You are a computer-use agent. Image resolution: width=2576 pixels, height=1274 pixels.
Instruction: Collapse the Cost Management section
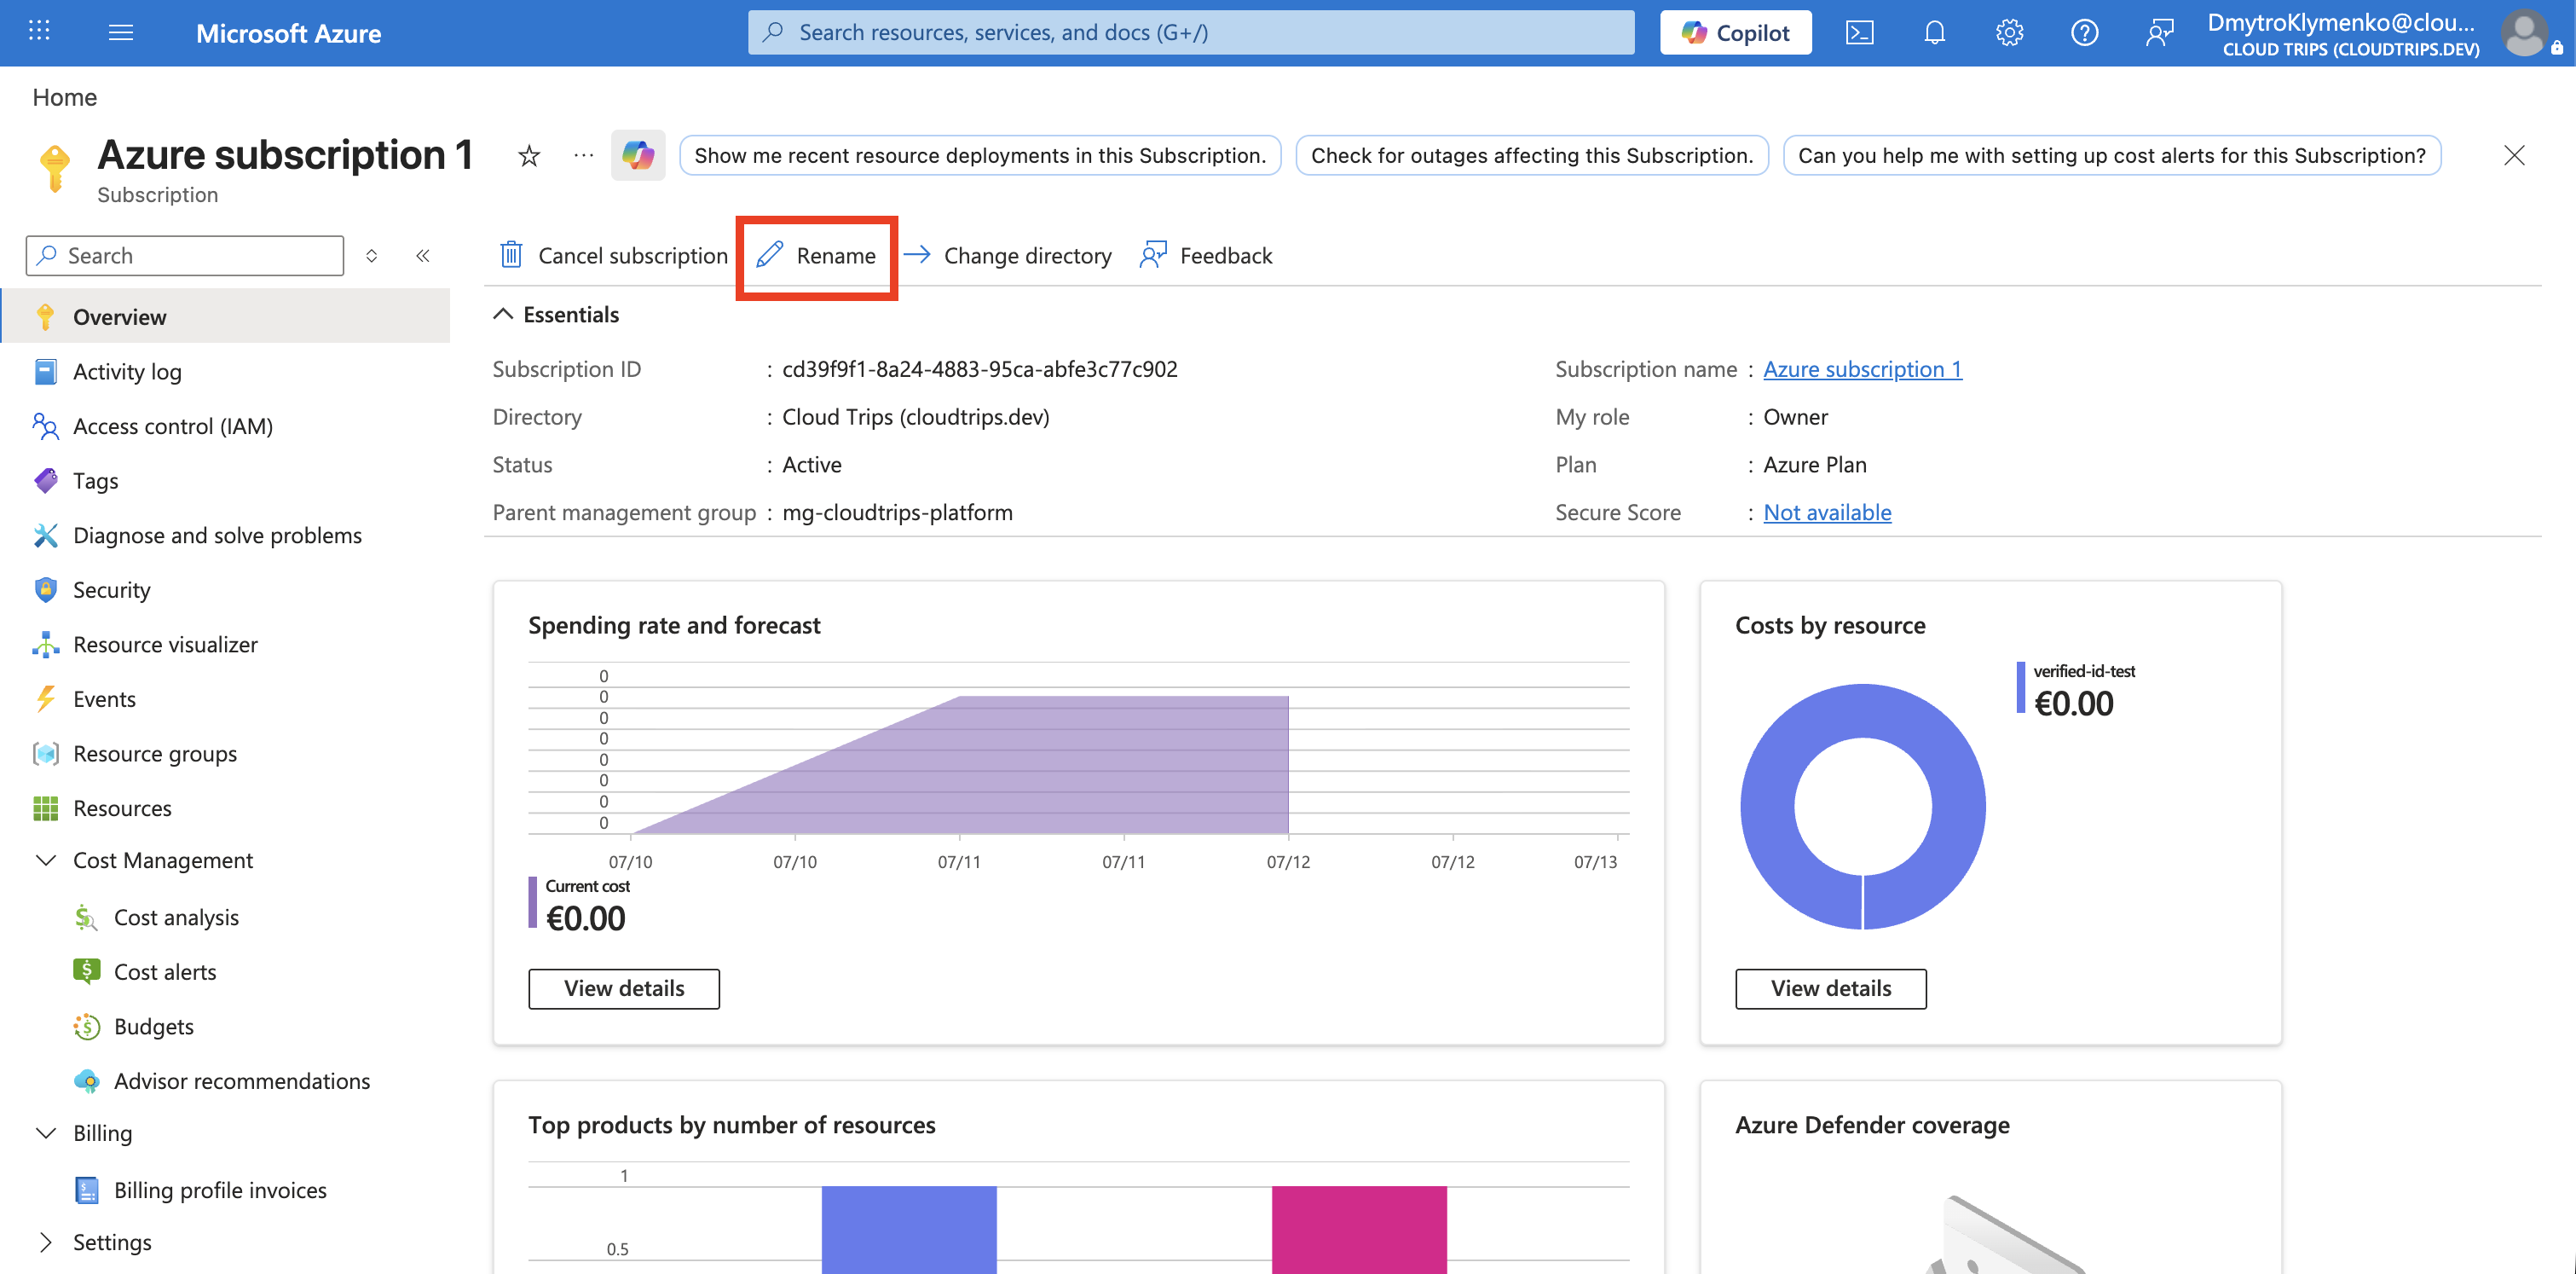tap(45, 861)
